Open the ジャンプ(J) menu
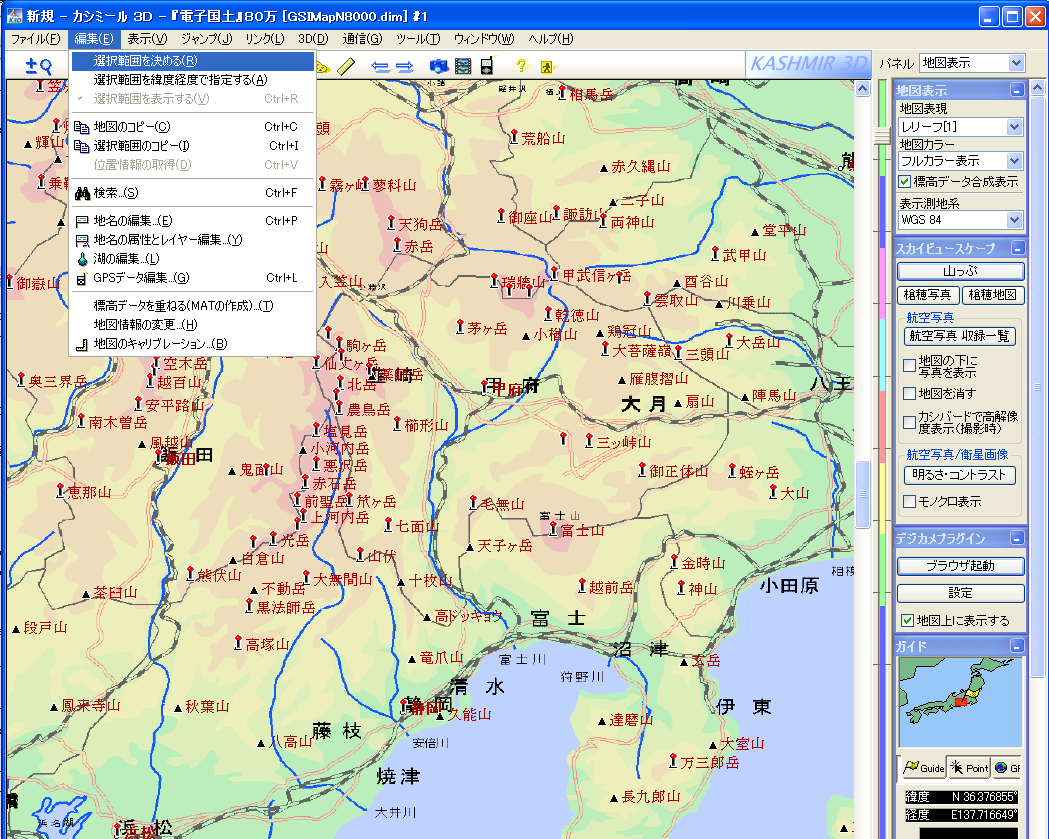The image size is (1049, 839). point(206,39)
